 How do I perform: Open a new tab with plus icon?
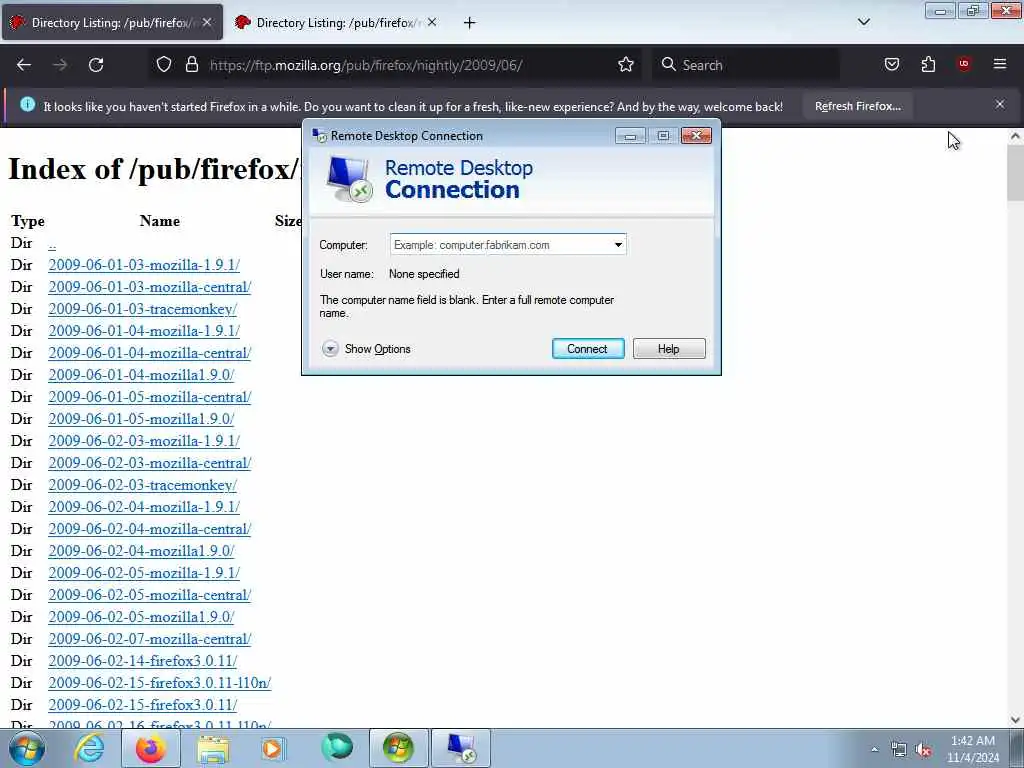tap(469, 23)
